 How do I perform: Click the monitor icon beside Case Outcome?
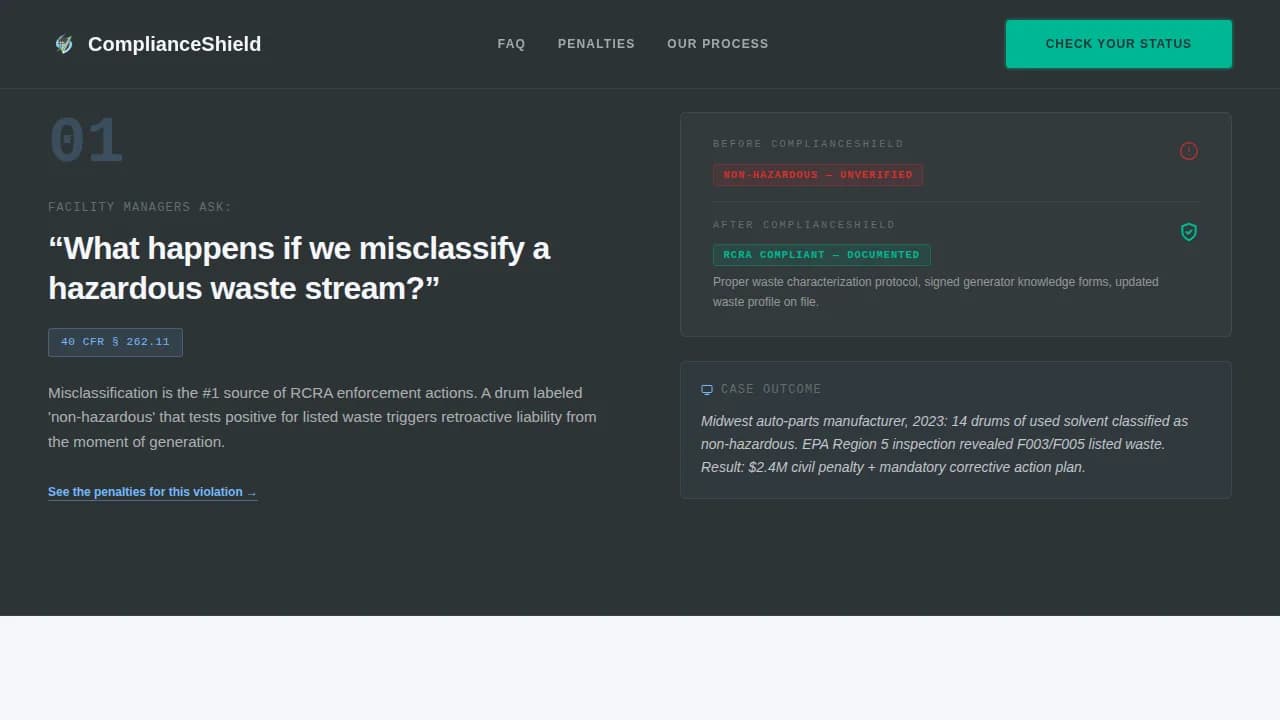pyautogui.click(x=707, y=389)
